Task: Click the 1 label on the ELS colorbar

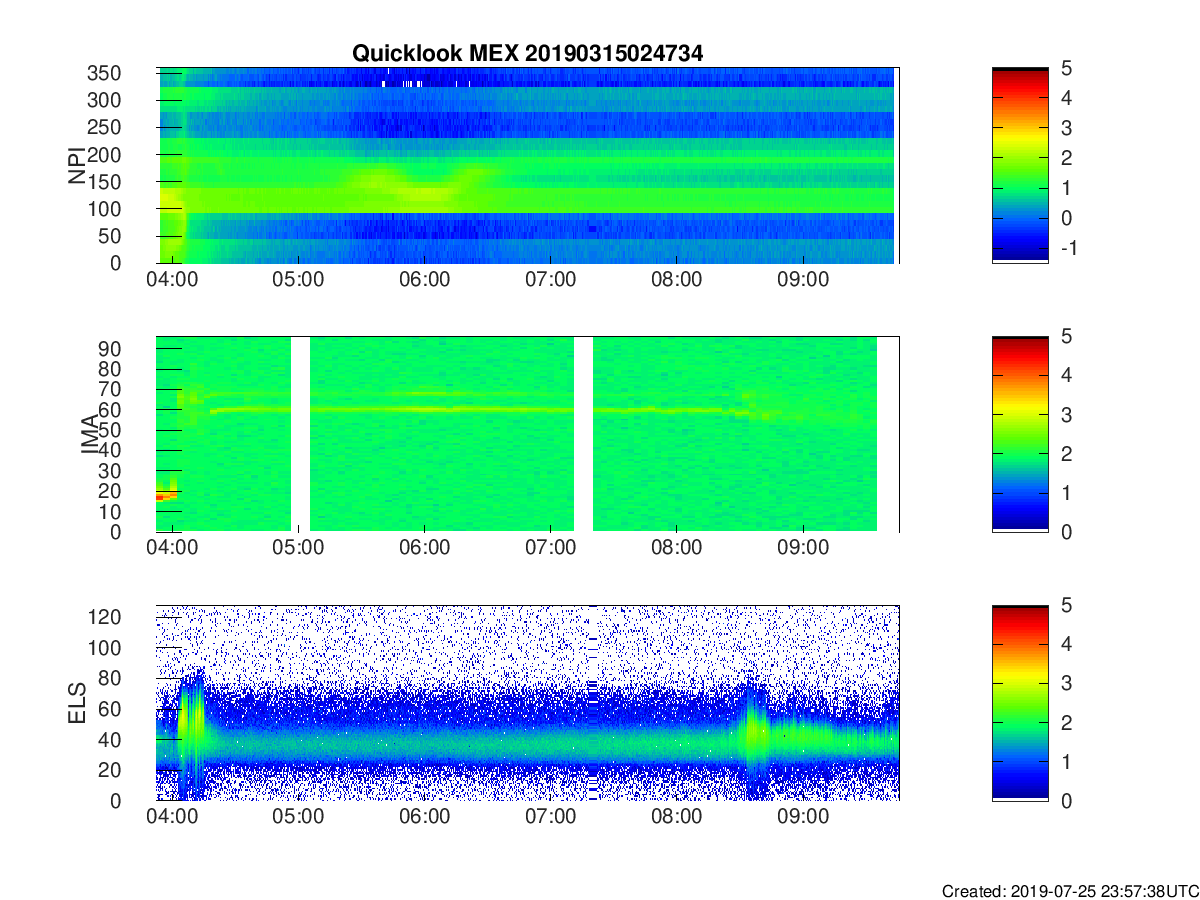Action: pos(1065,762)
